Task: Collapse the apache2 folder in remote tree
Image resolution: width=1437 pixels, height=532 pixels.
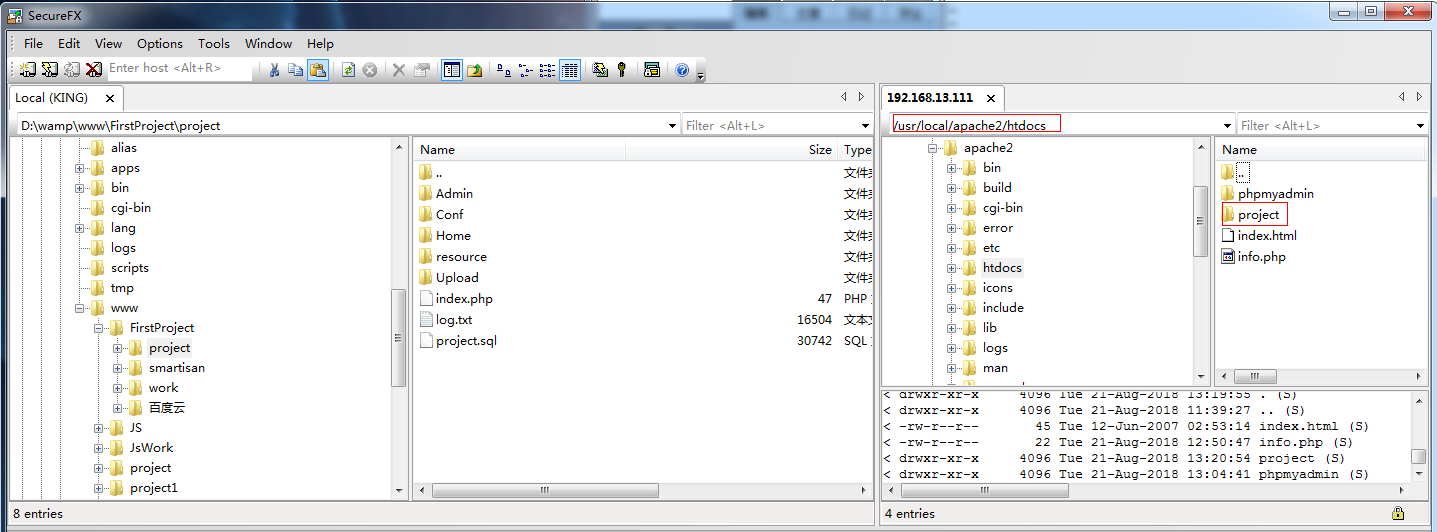Action: [933, 148]
